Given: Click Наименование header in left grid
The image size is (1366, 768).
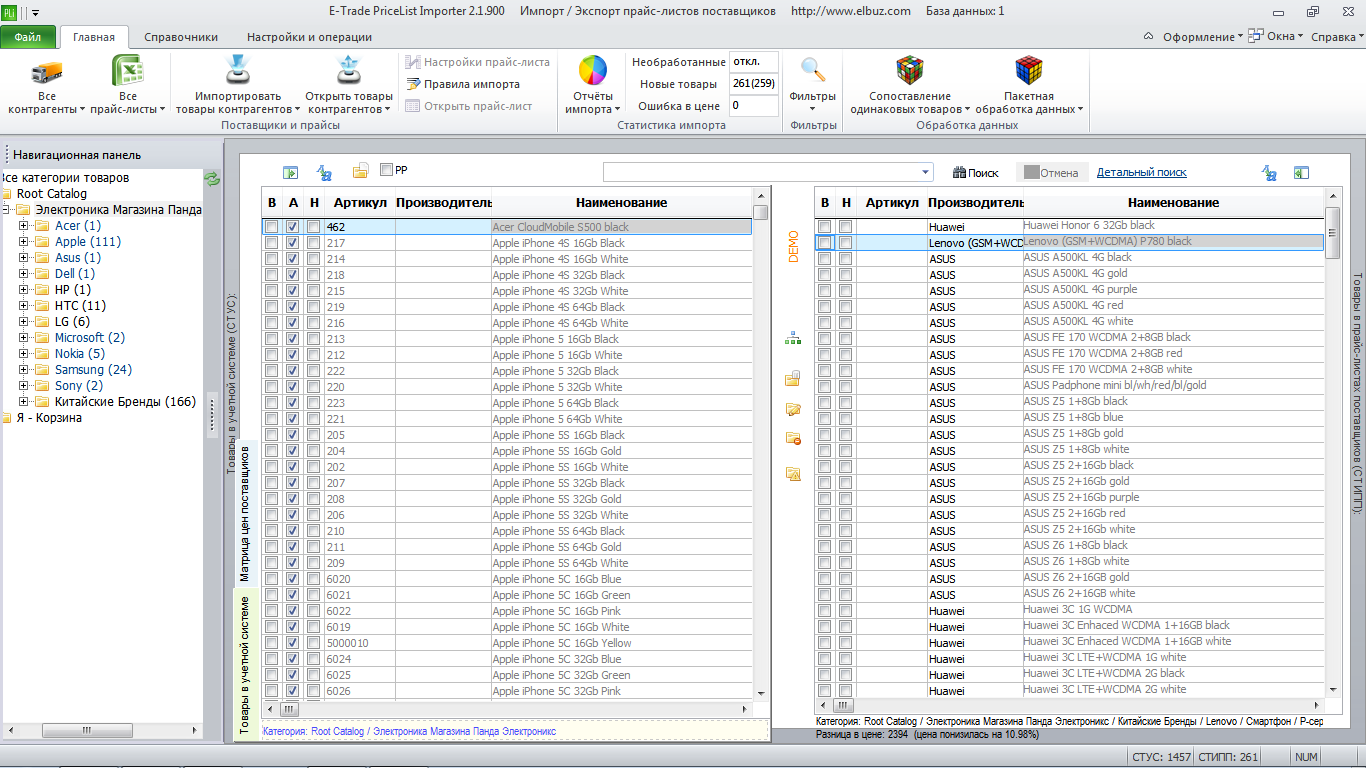Looking at the screenshot, I should pos(621,203).
